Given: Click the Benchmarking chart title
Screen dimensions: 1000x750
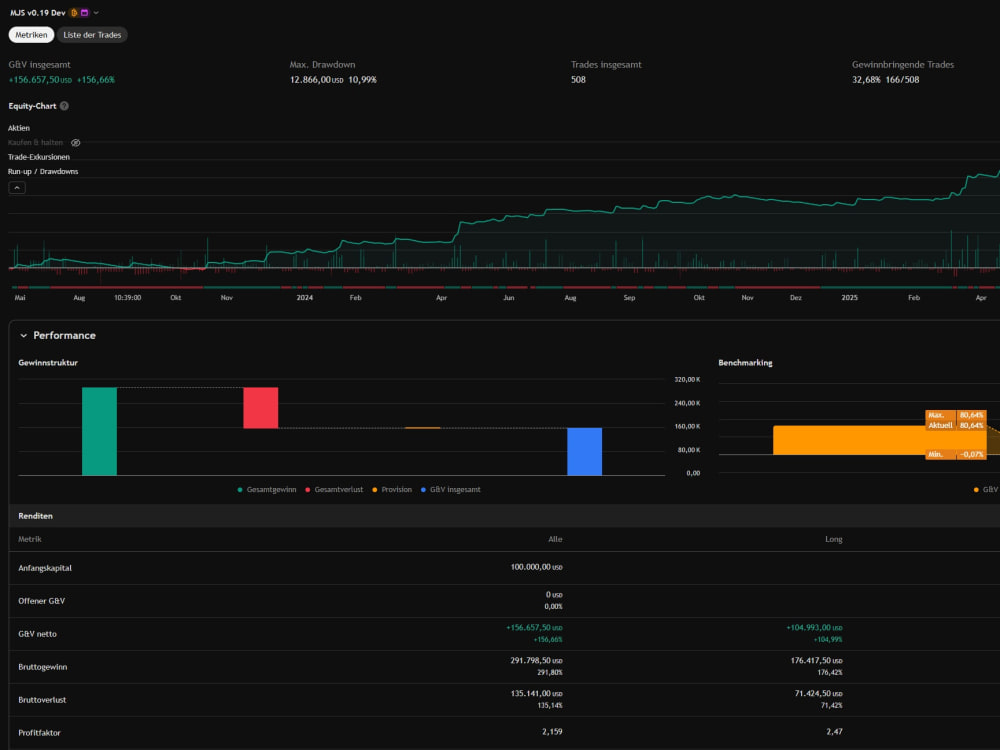Looking at the screenshot, I should [x=746, y=363].
